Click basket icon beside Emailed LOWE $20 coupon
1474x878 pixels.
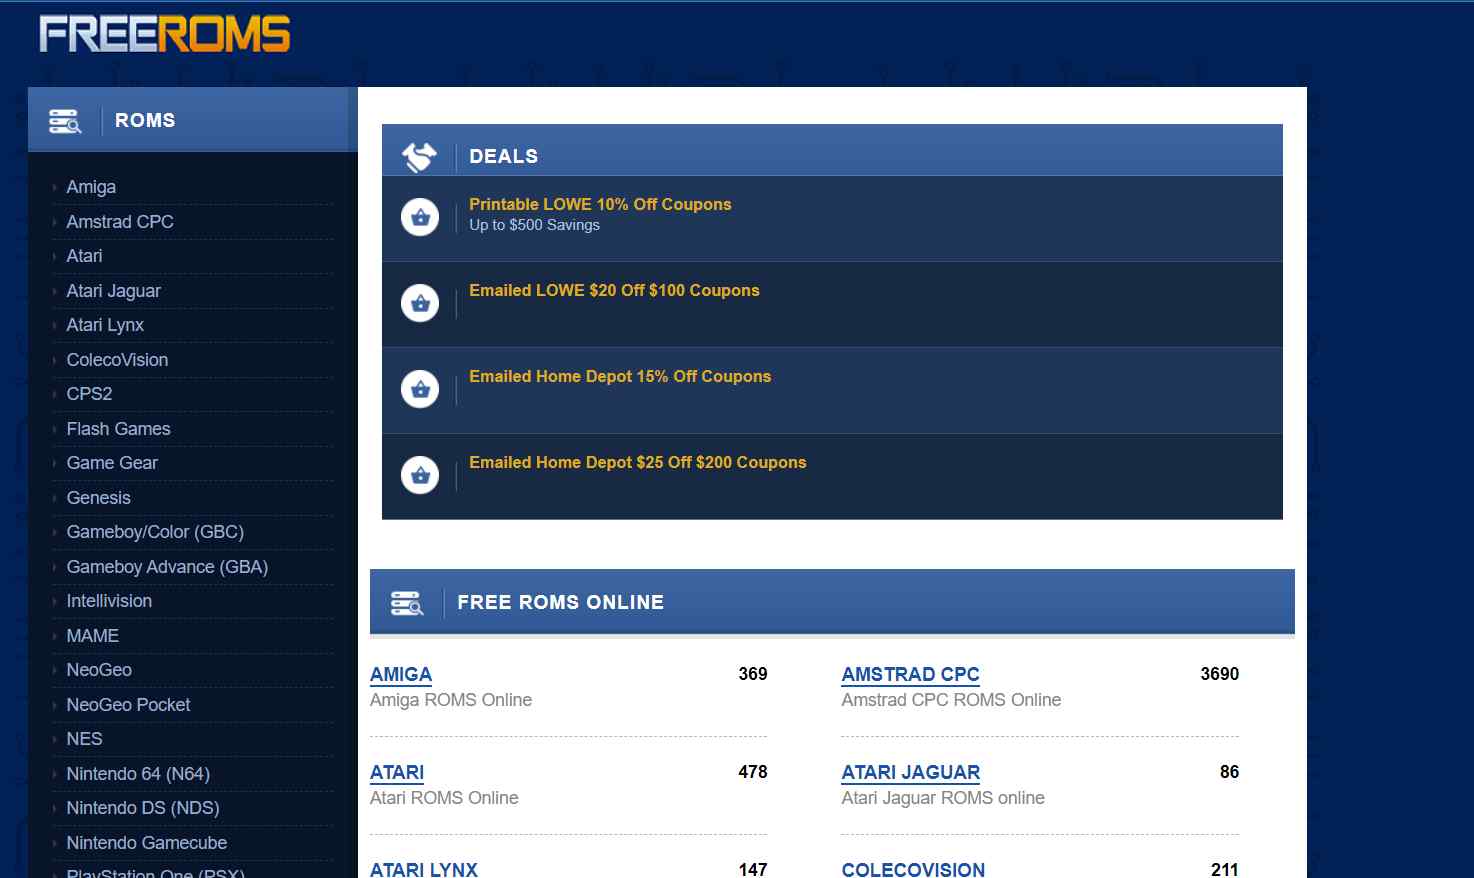[x=420, y=303]
